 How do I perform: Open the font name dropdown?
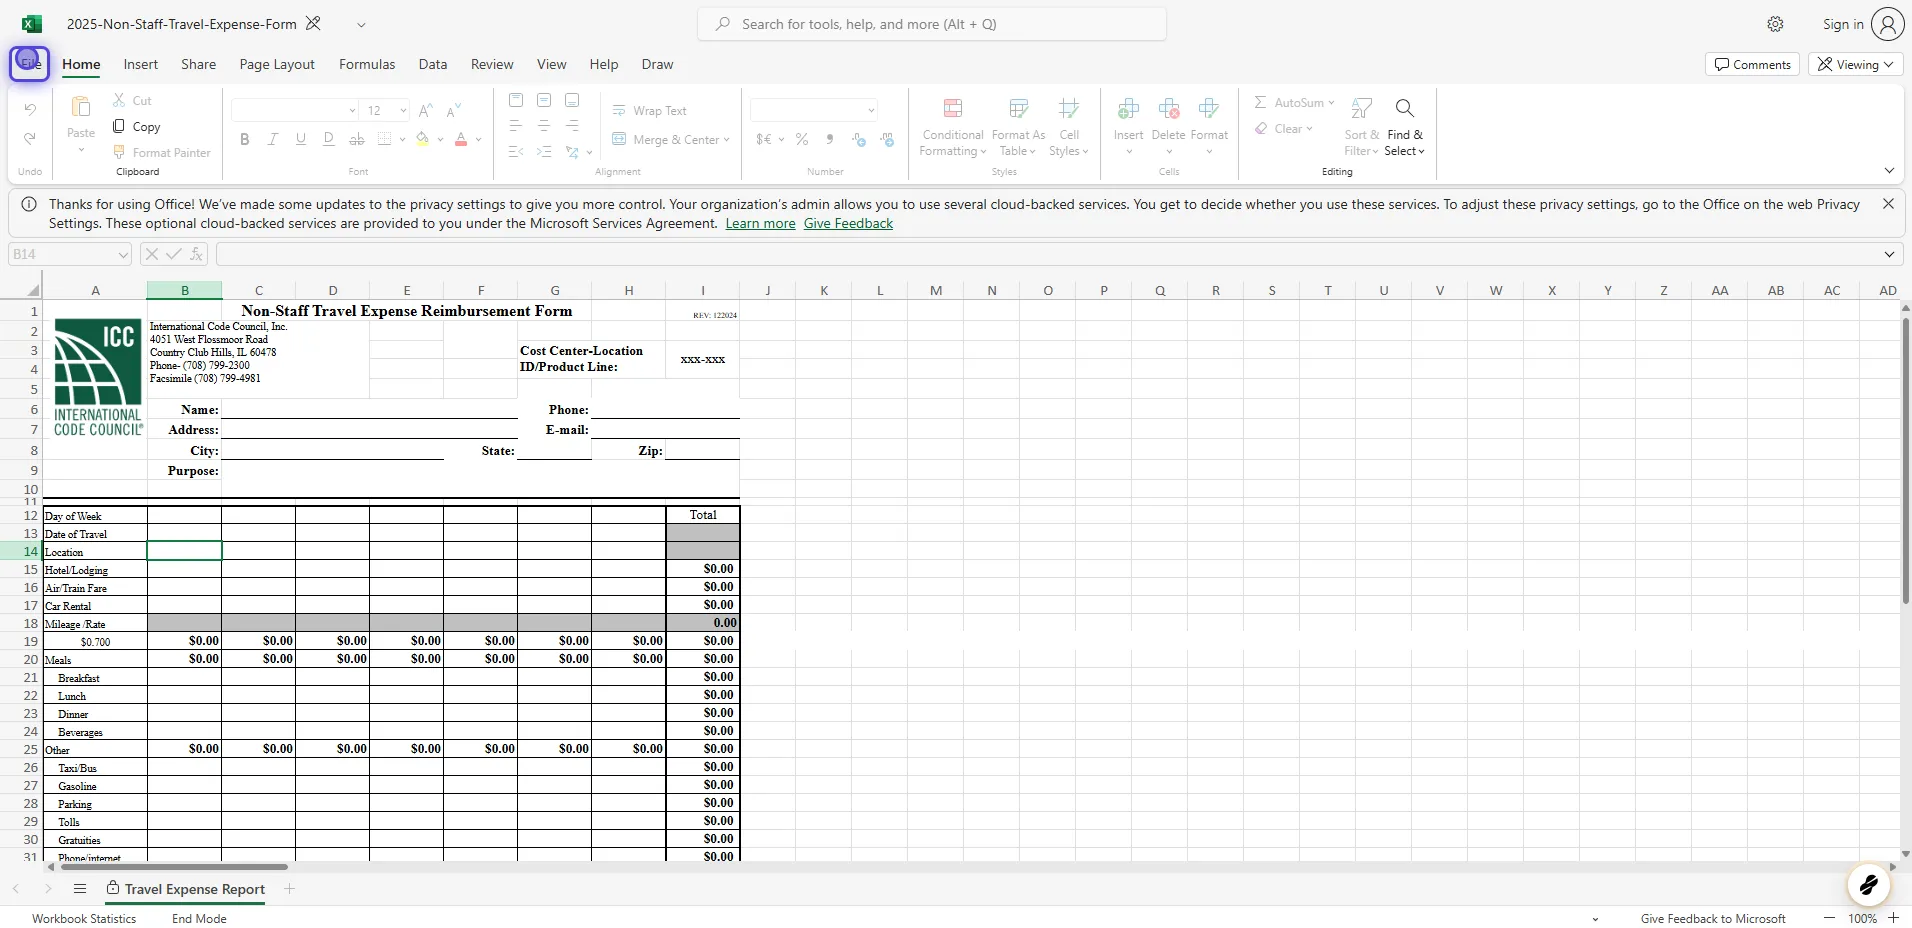tap(352, 110)
